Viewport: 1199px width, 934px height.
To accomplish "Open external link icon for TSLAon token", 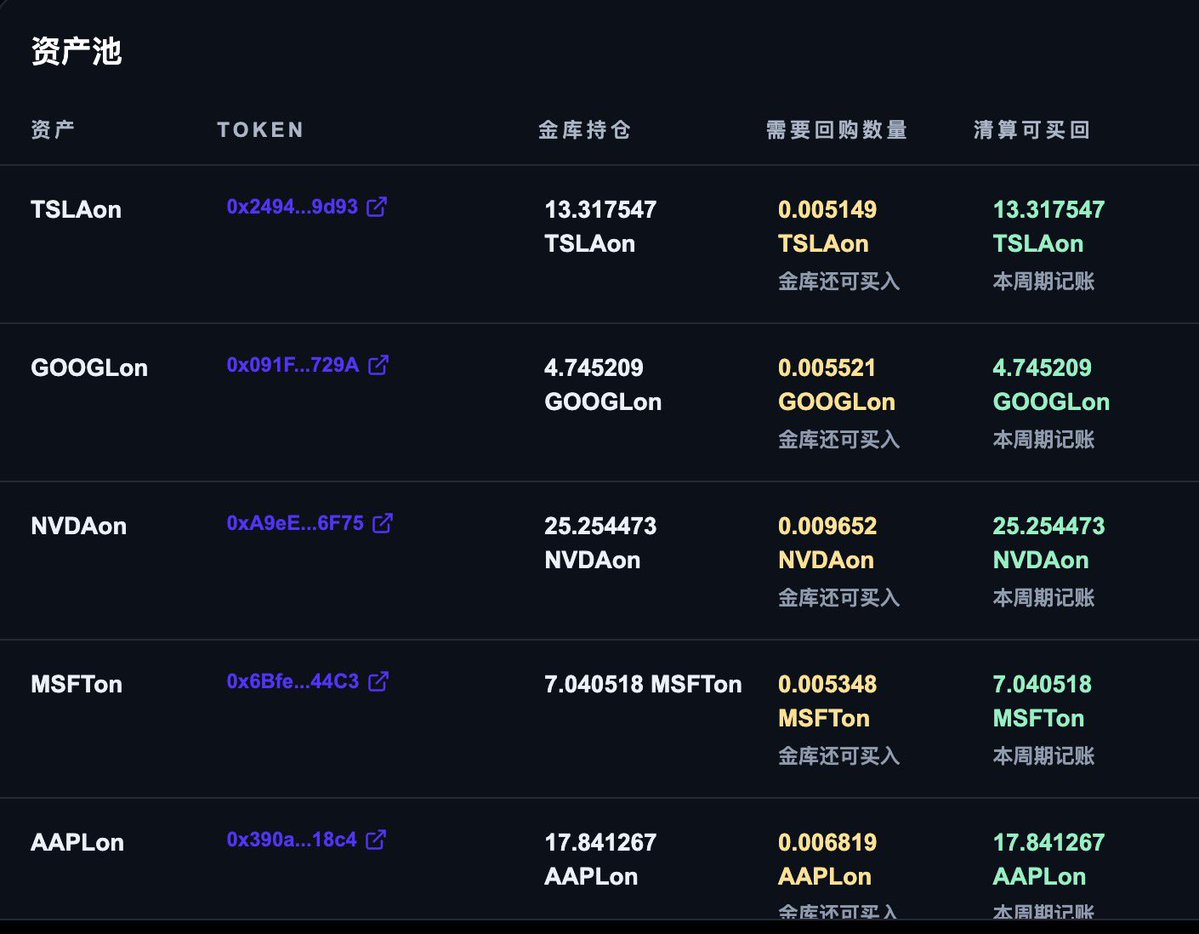I will tap(377, 207).
